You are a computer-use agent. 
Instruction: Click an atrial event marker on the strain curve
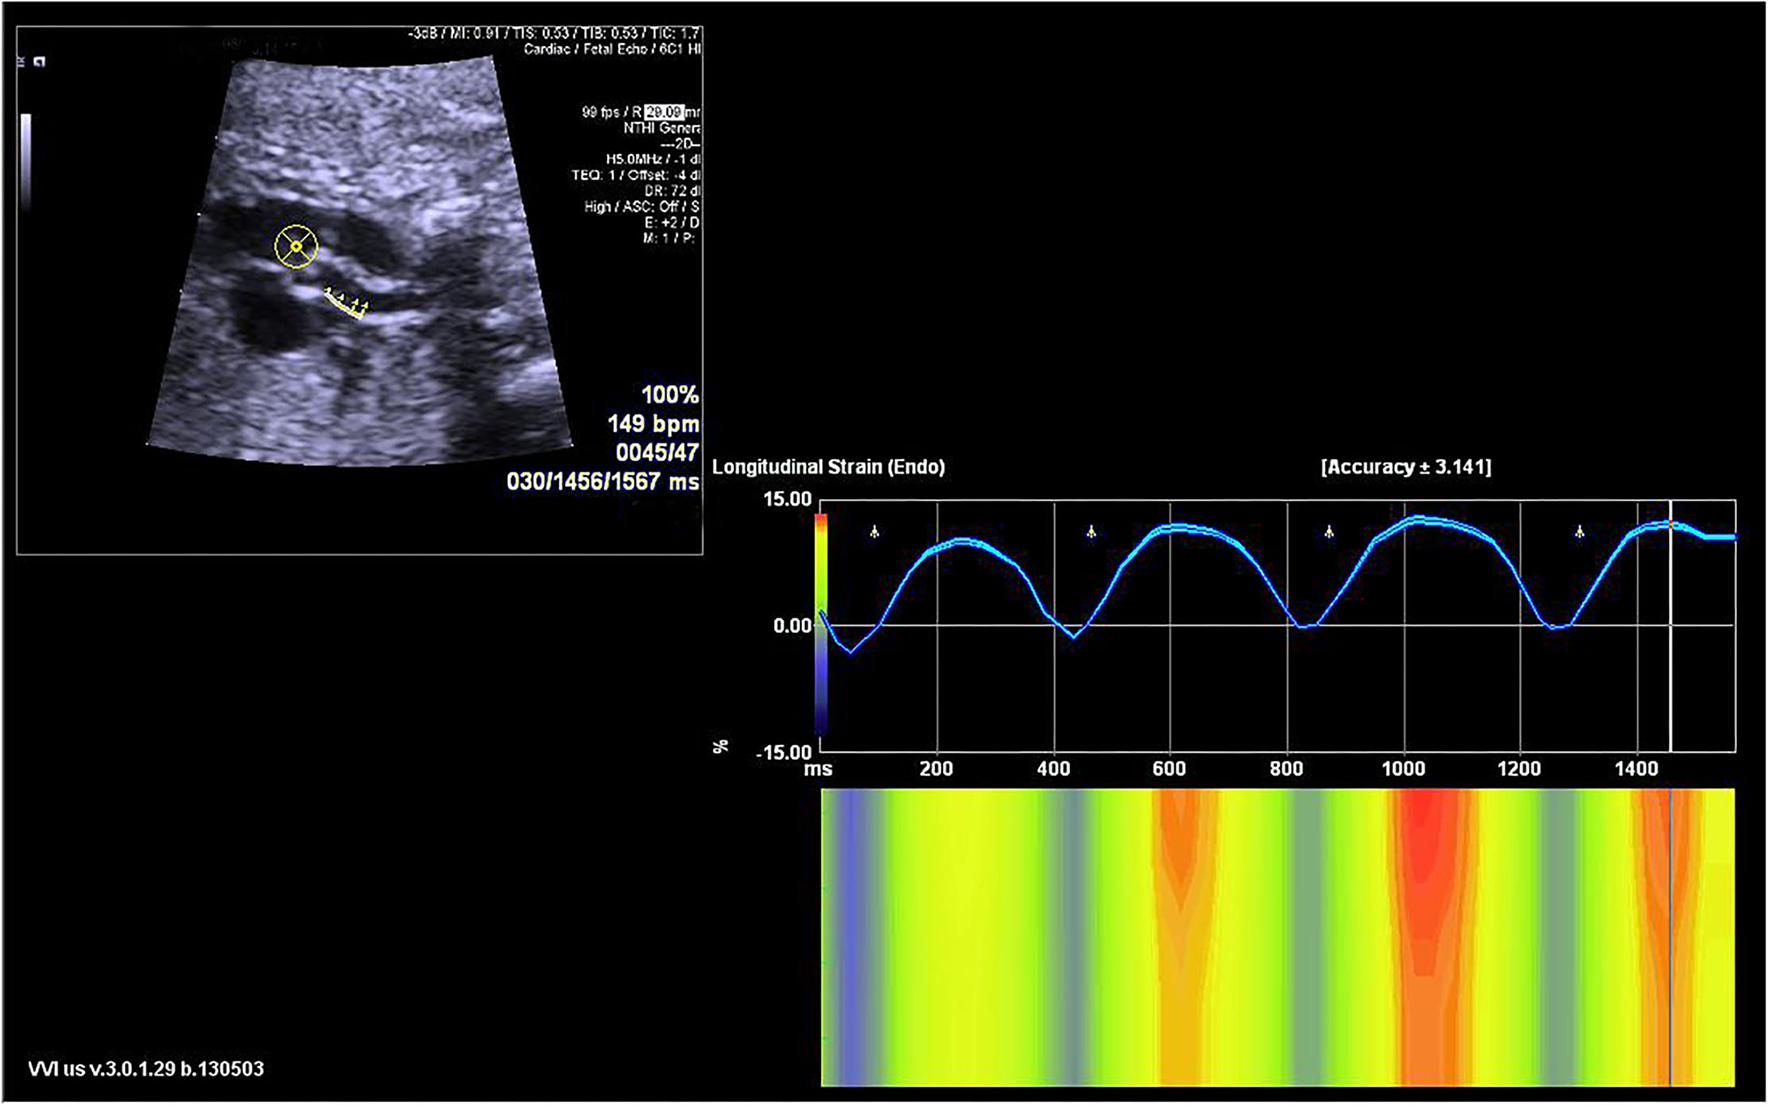coord(875,531)
